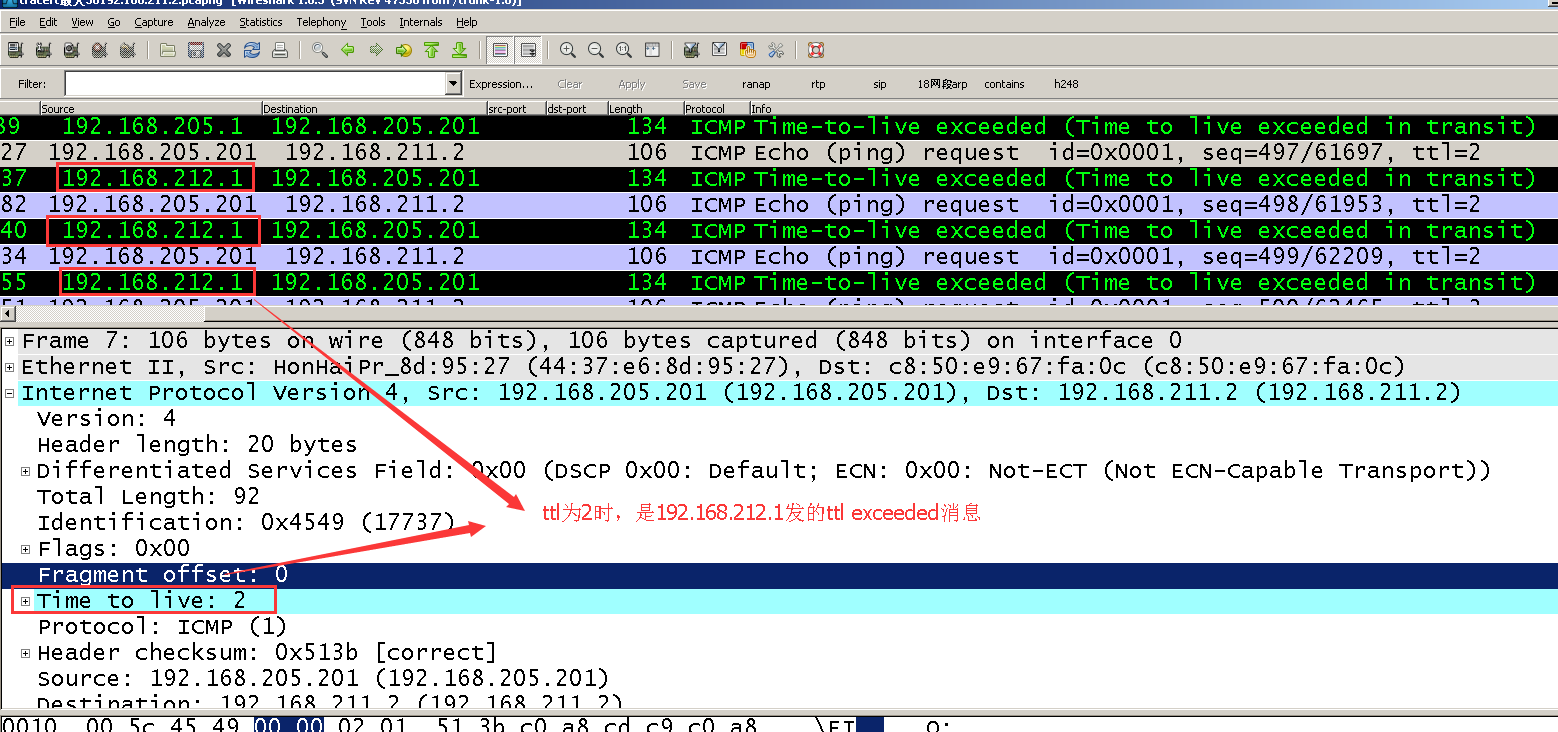This screenshot has height=732, width=1558.
Task: Expand Differentiated Services Field node
Action: [26, 471]
